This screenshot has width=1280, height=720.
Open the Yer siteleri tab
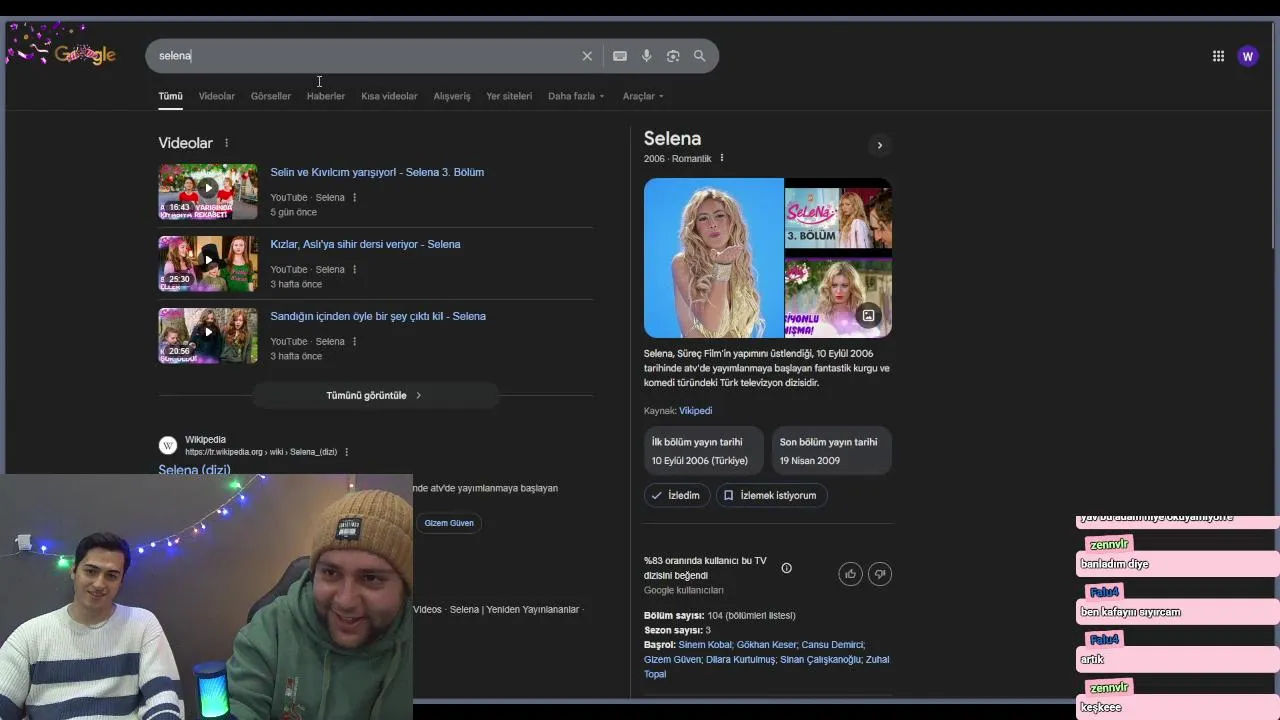[509, 96]
